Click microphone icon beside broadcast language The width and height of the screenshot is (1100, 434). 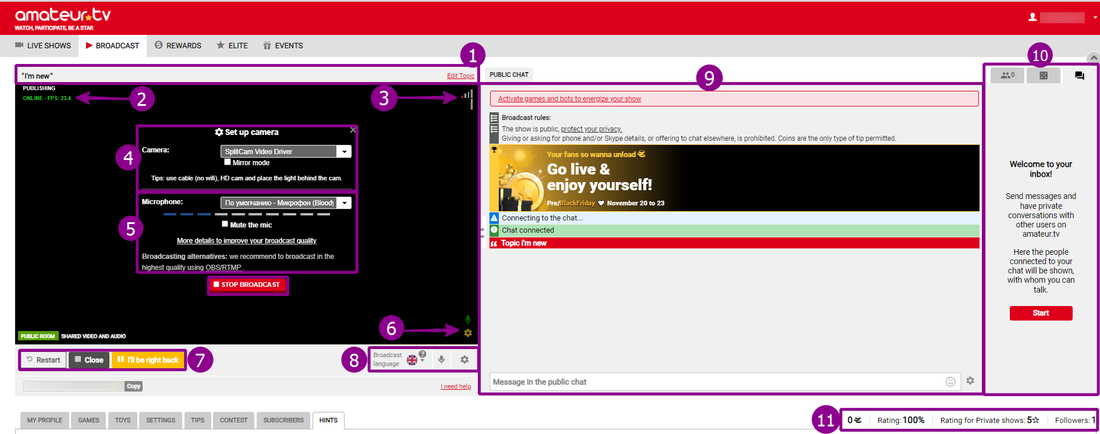tap(441, 359)
